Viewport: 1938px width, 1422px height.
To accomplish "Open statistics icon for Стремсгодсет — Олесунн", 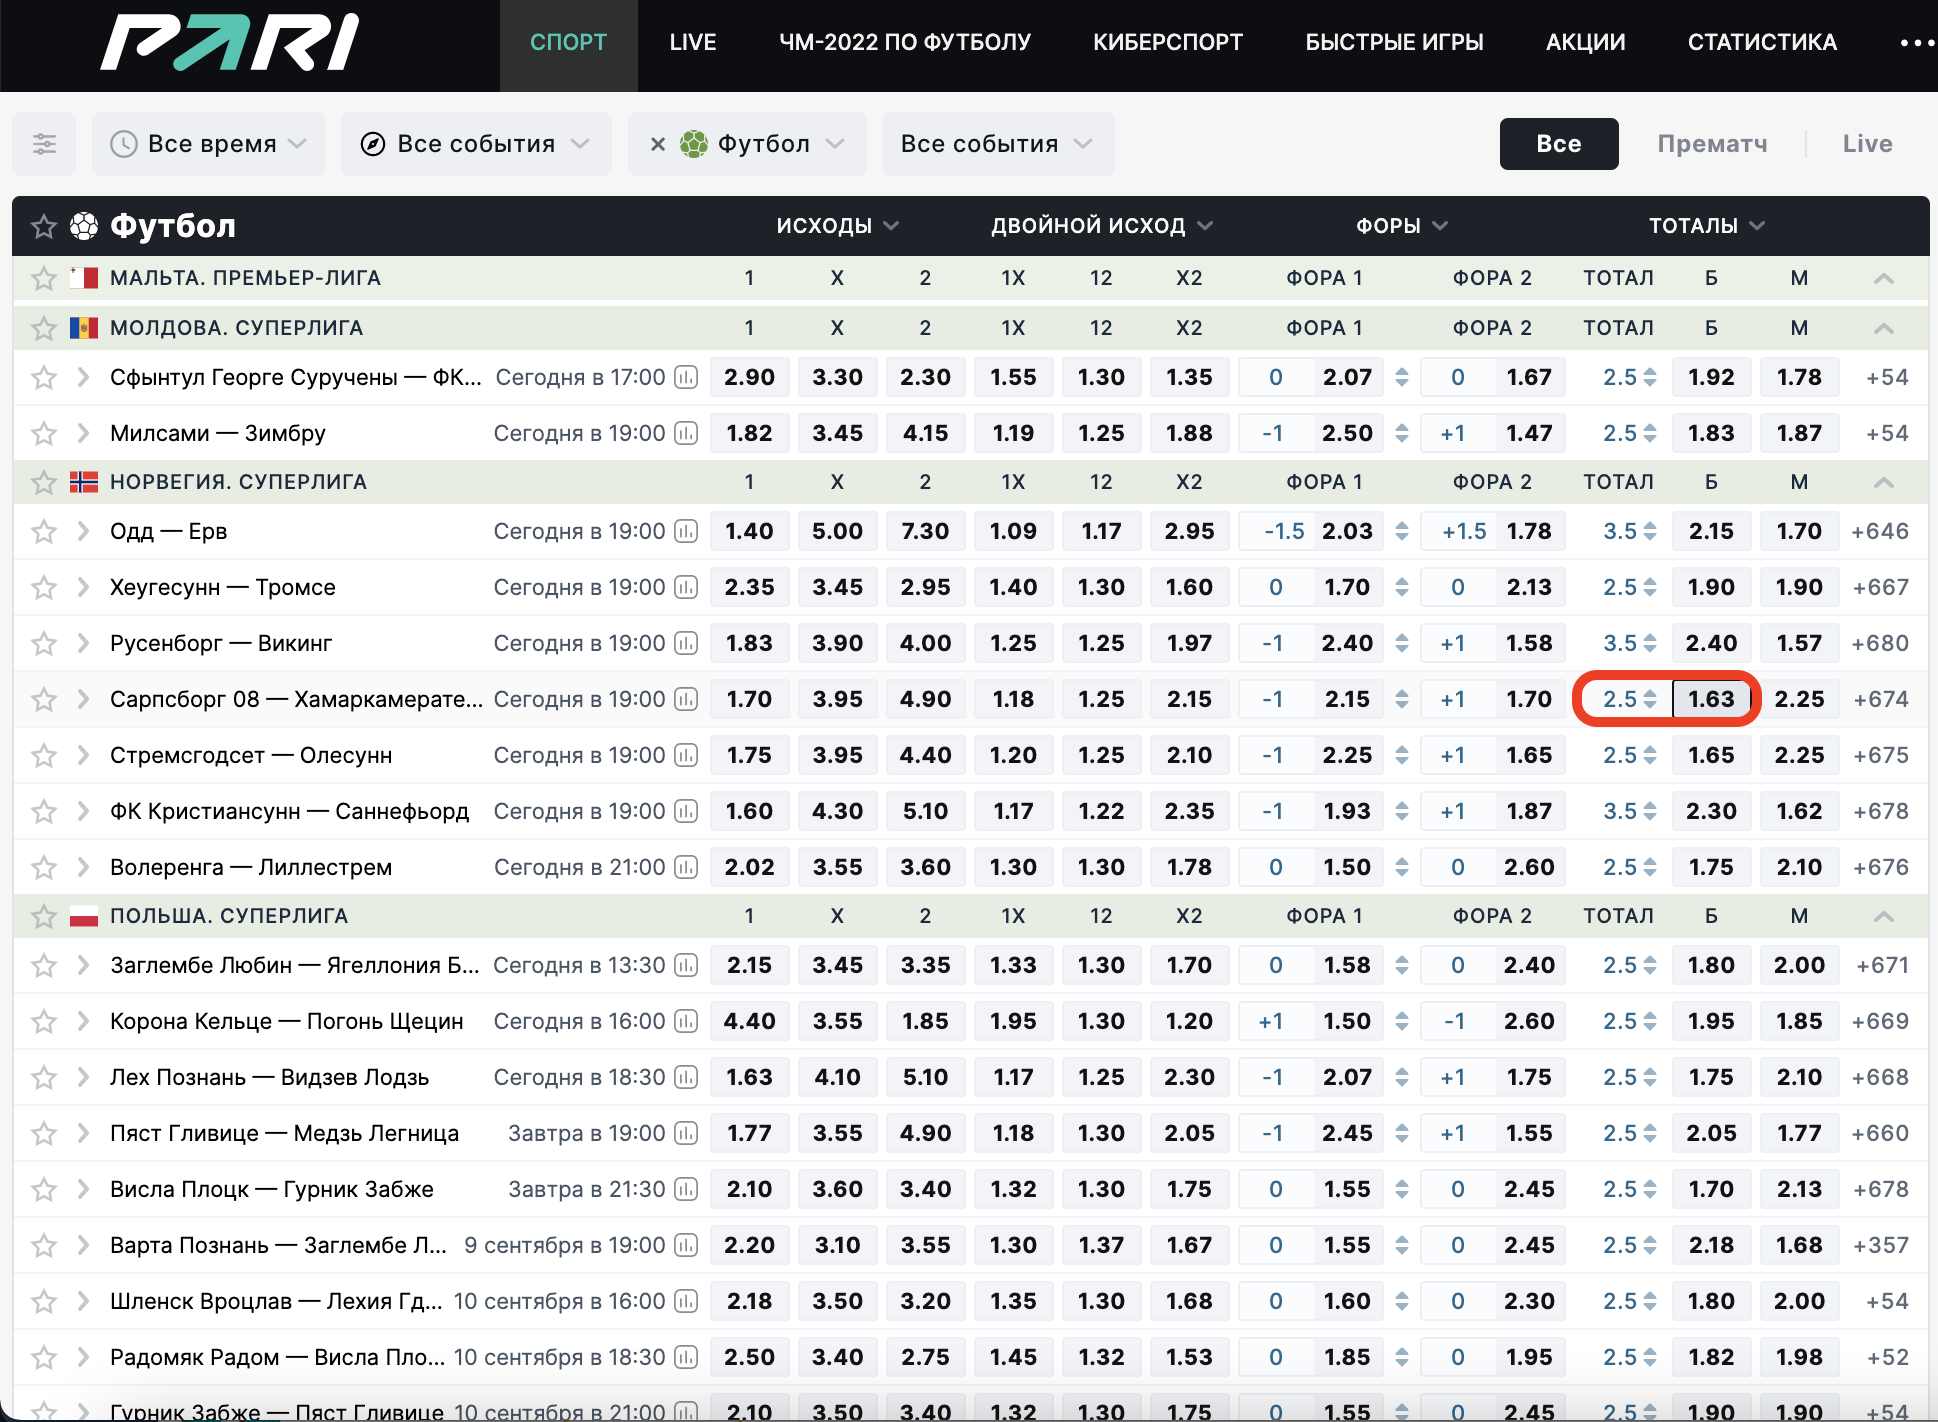I will (686, 755).
